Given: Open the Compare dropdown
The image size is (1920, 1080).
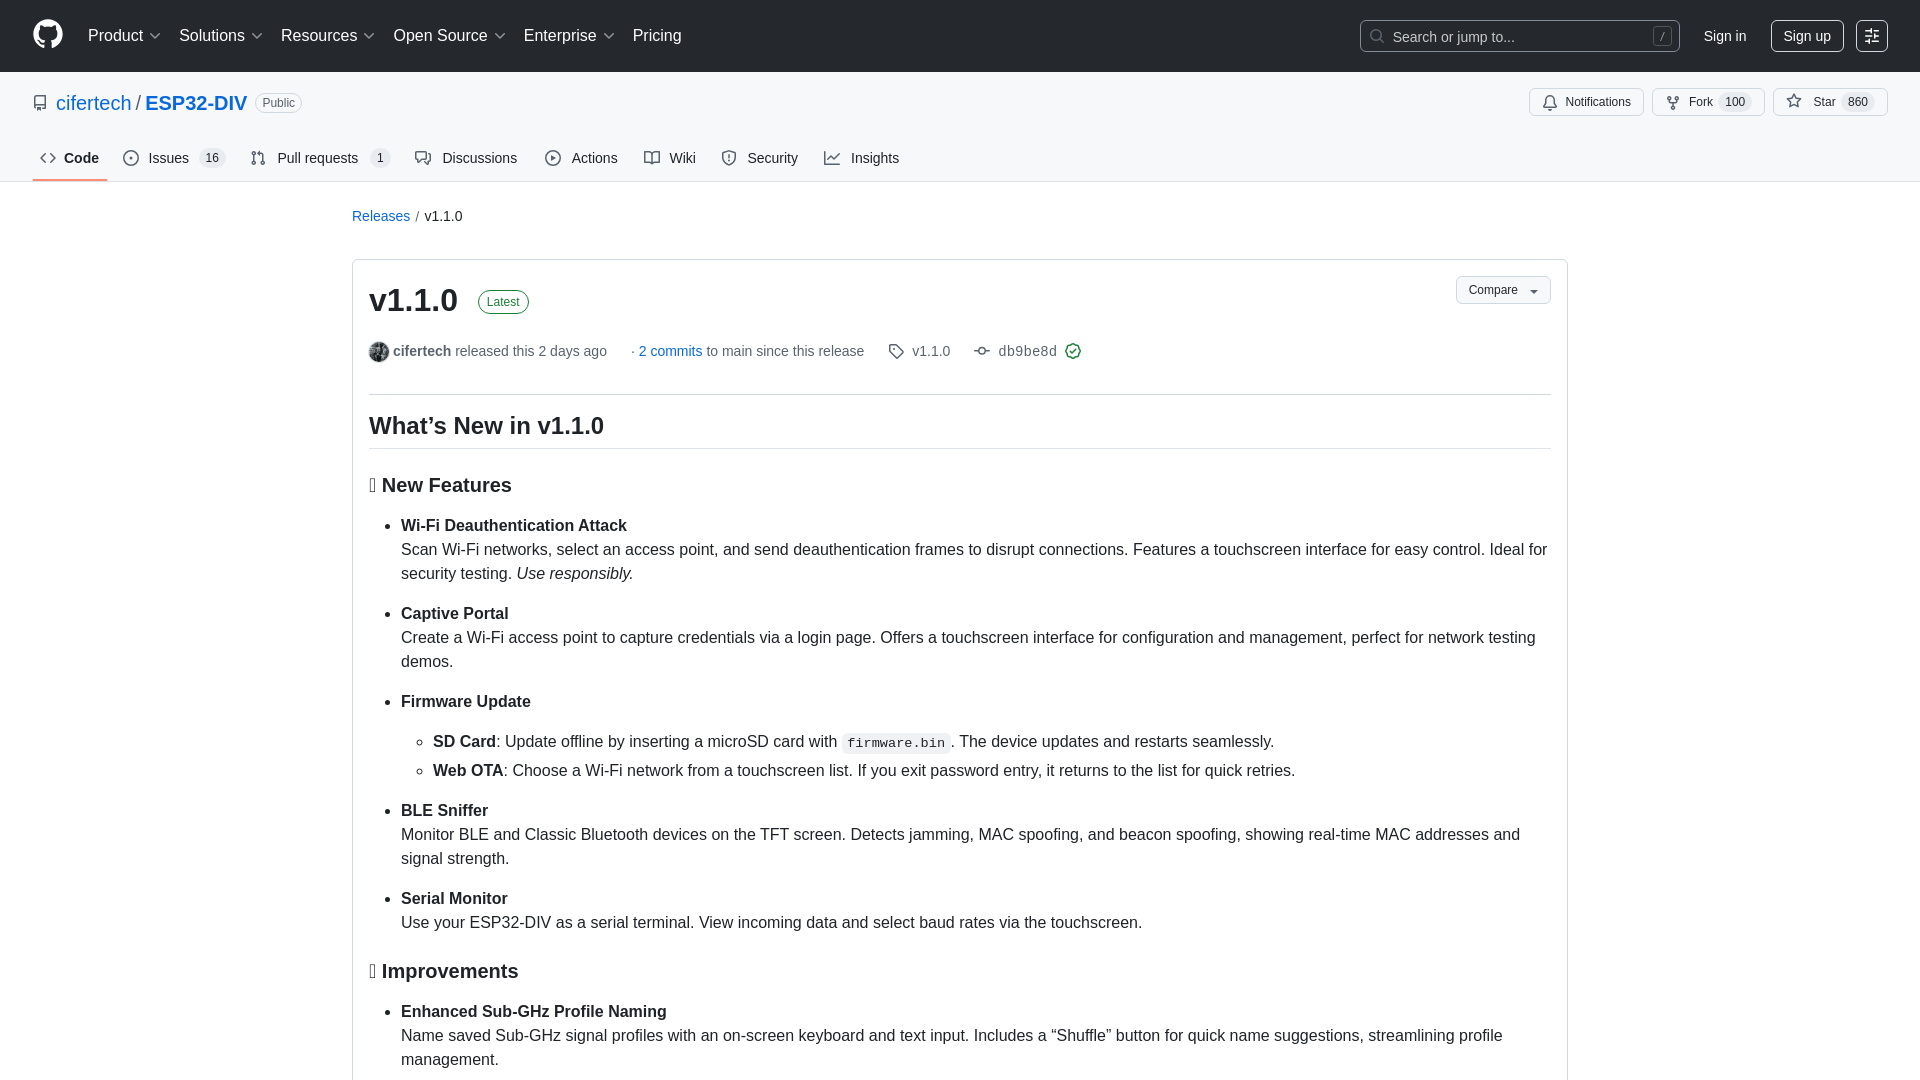Looking at the screenshot, I should pos(1503,290).
